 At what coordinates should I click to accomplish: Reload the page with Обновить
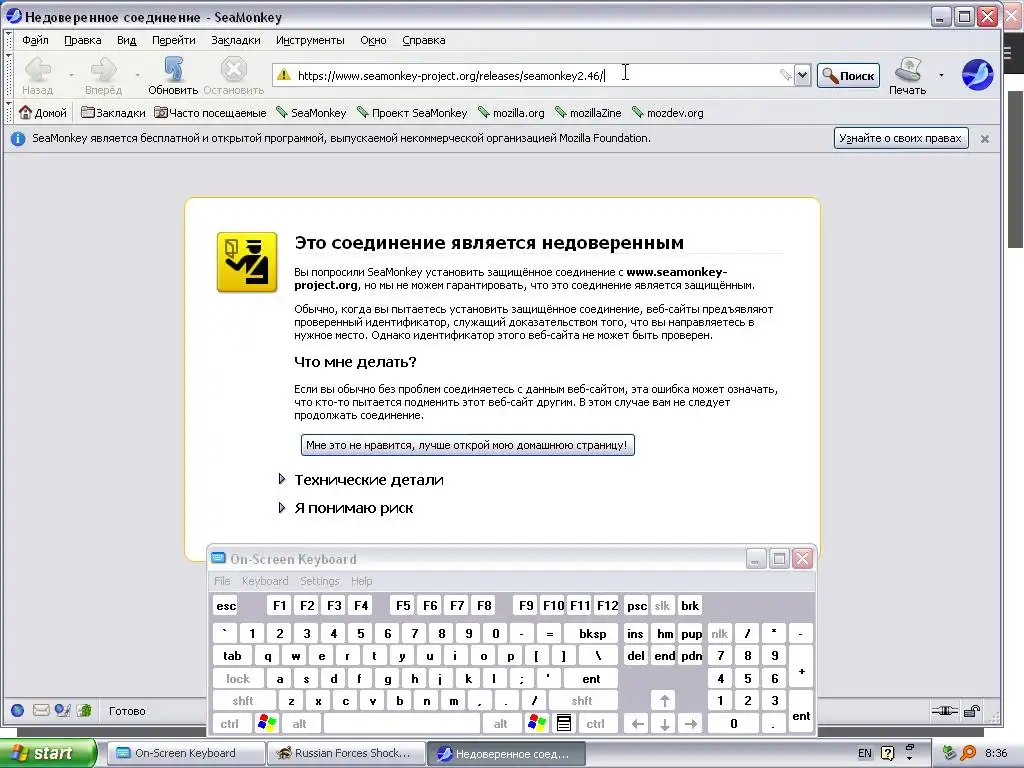tap(173, 75)
